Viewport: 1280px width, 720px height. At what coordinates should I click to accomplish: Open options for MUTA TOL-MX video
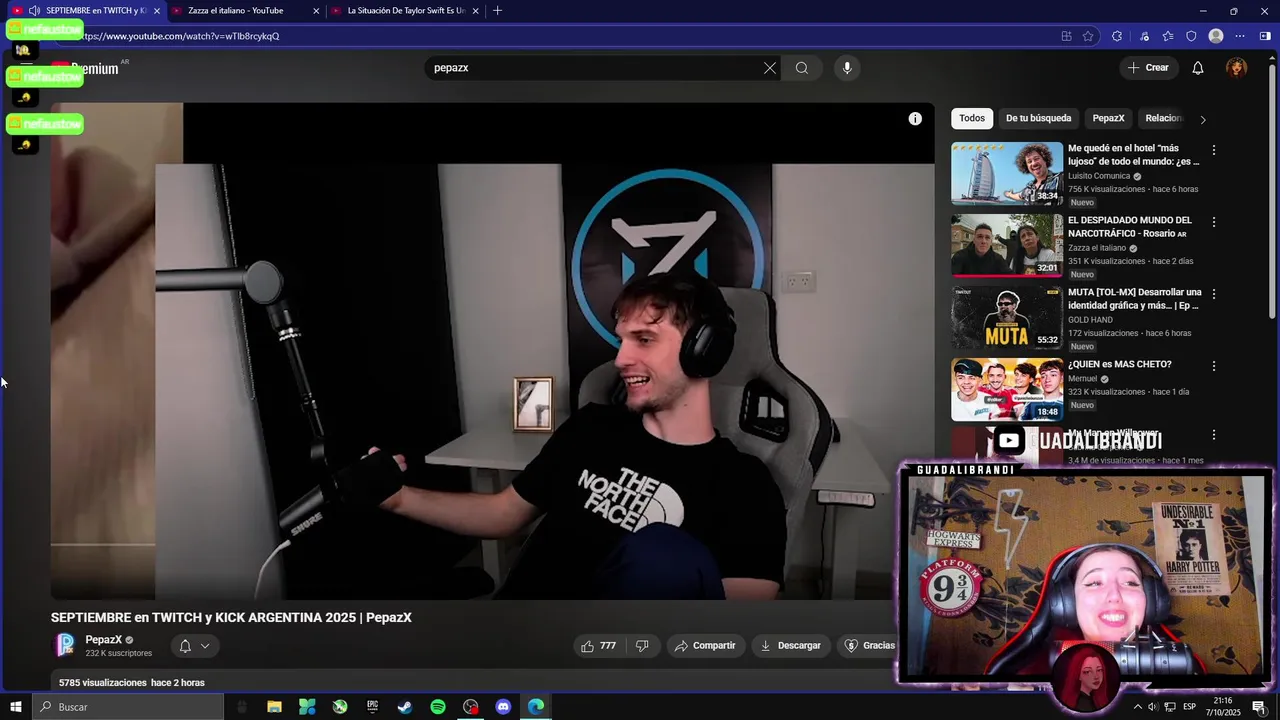[1214, 294]
